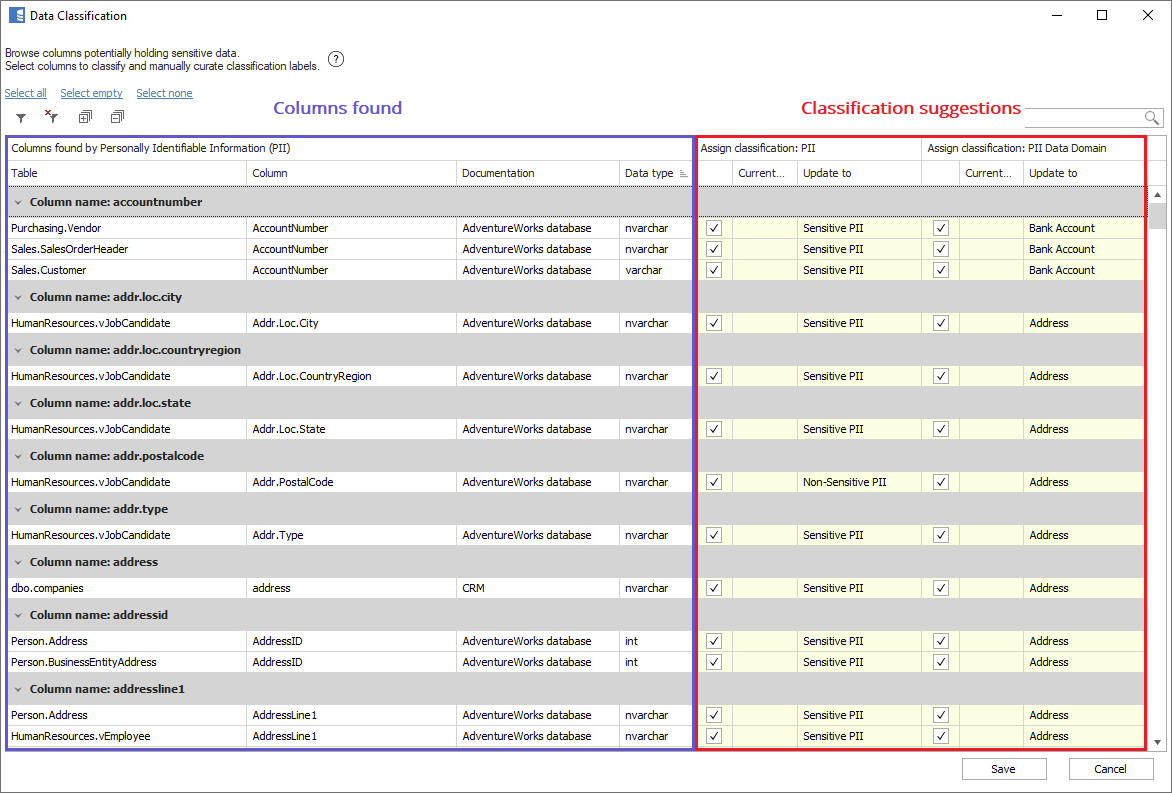
Task: Uncheck PII checkbox for Purchasing.Vendor row
Action: 714,228
